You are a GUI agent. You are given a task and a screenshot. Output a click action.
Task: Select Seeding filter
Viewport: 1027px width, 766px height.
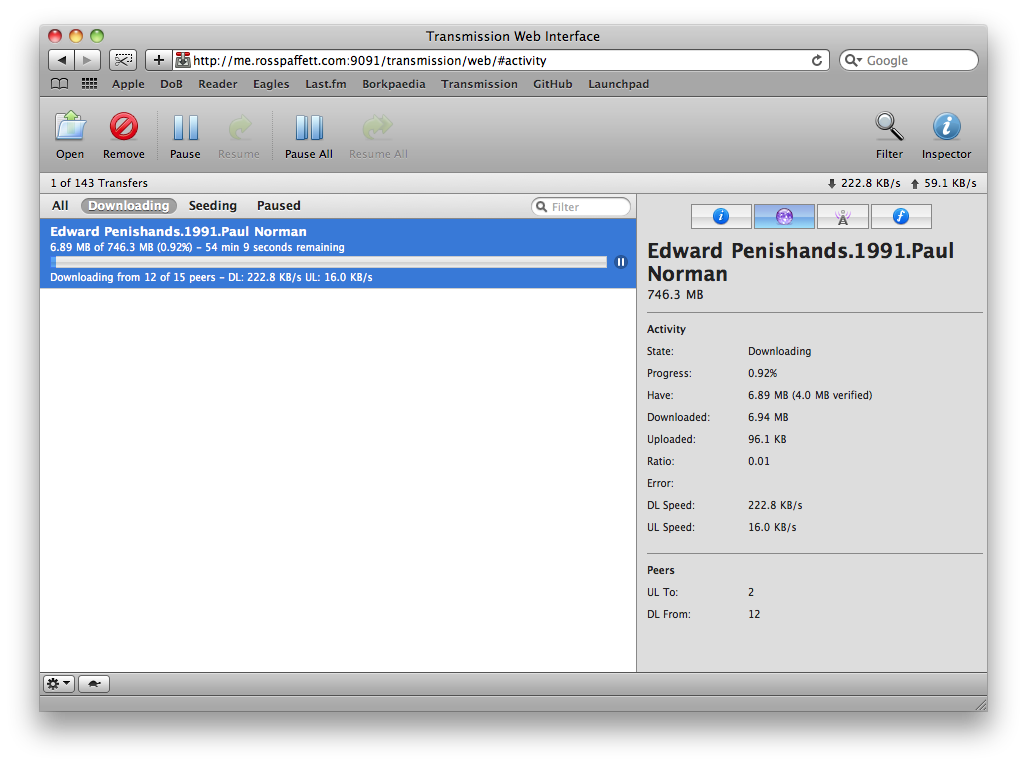(213, 206)
